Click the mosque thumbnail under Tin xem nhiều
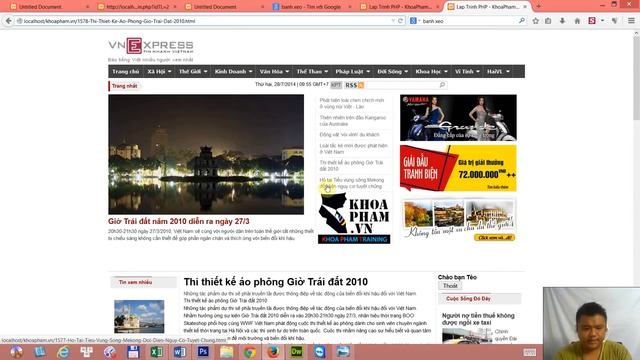640x360 pixels. 139,317
